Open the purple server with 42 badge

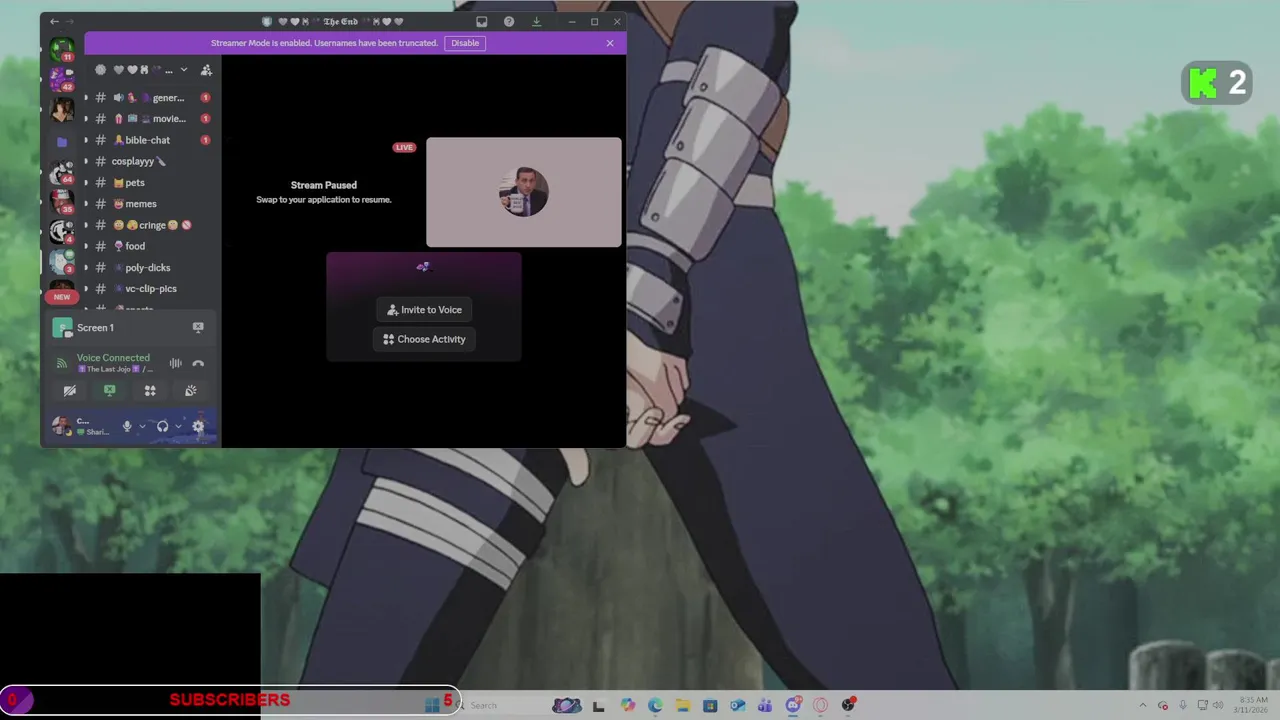[x=62, y=78]
